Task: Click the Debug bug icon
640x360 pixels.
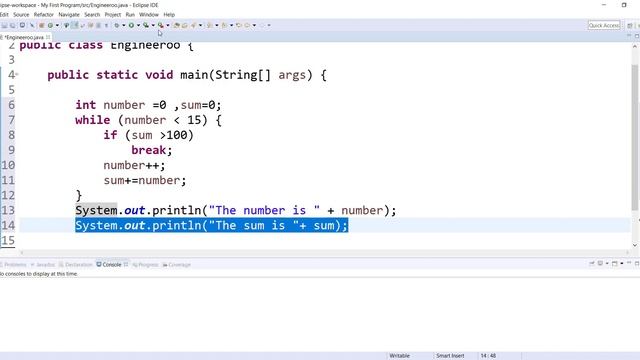Action: pos(117,25)
